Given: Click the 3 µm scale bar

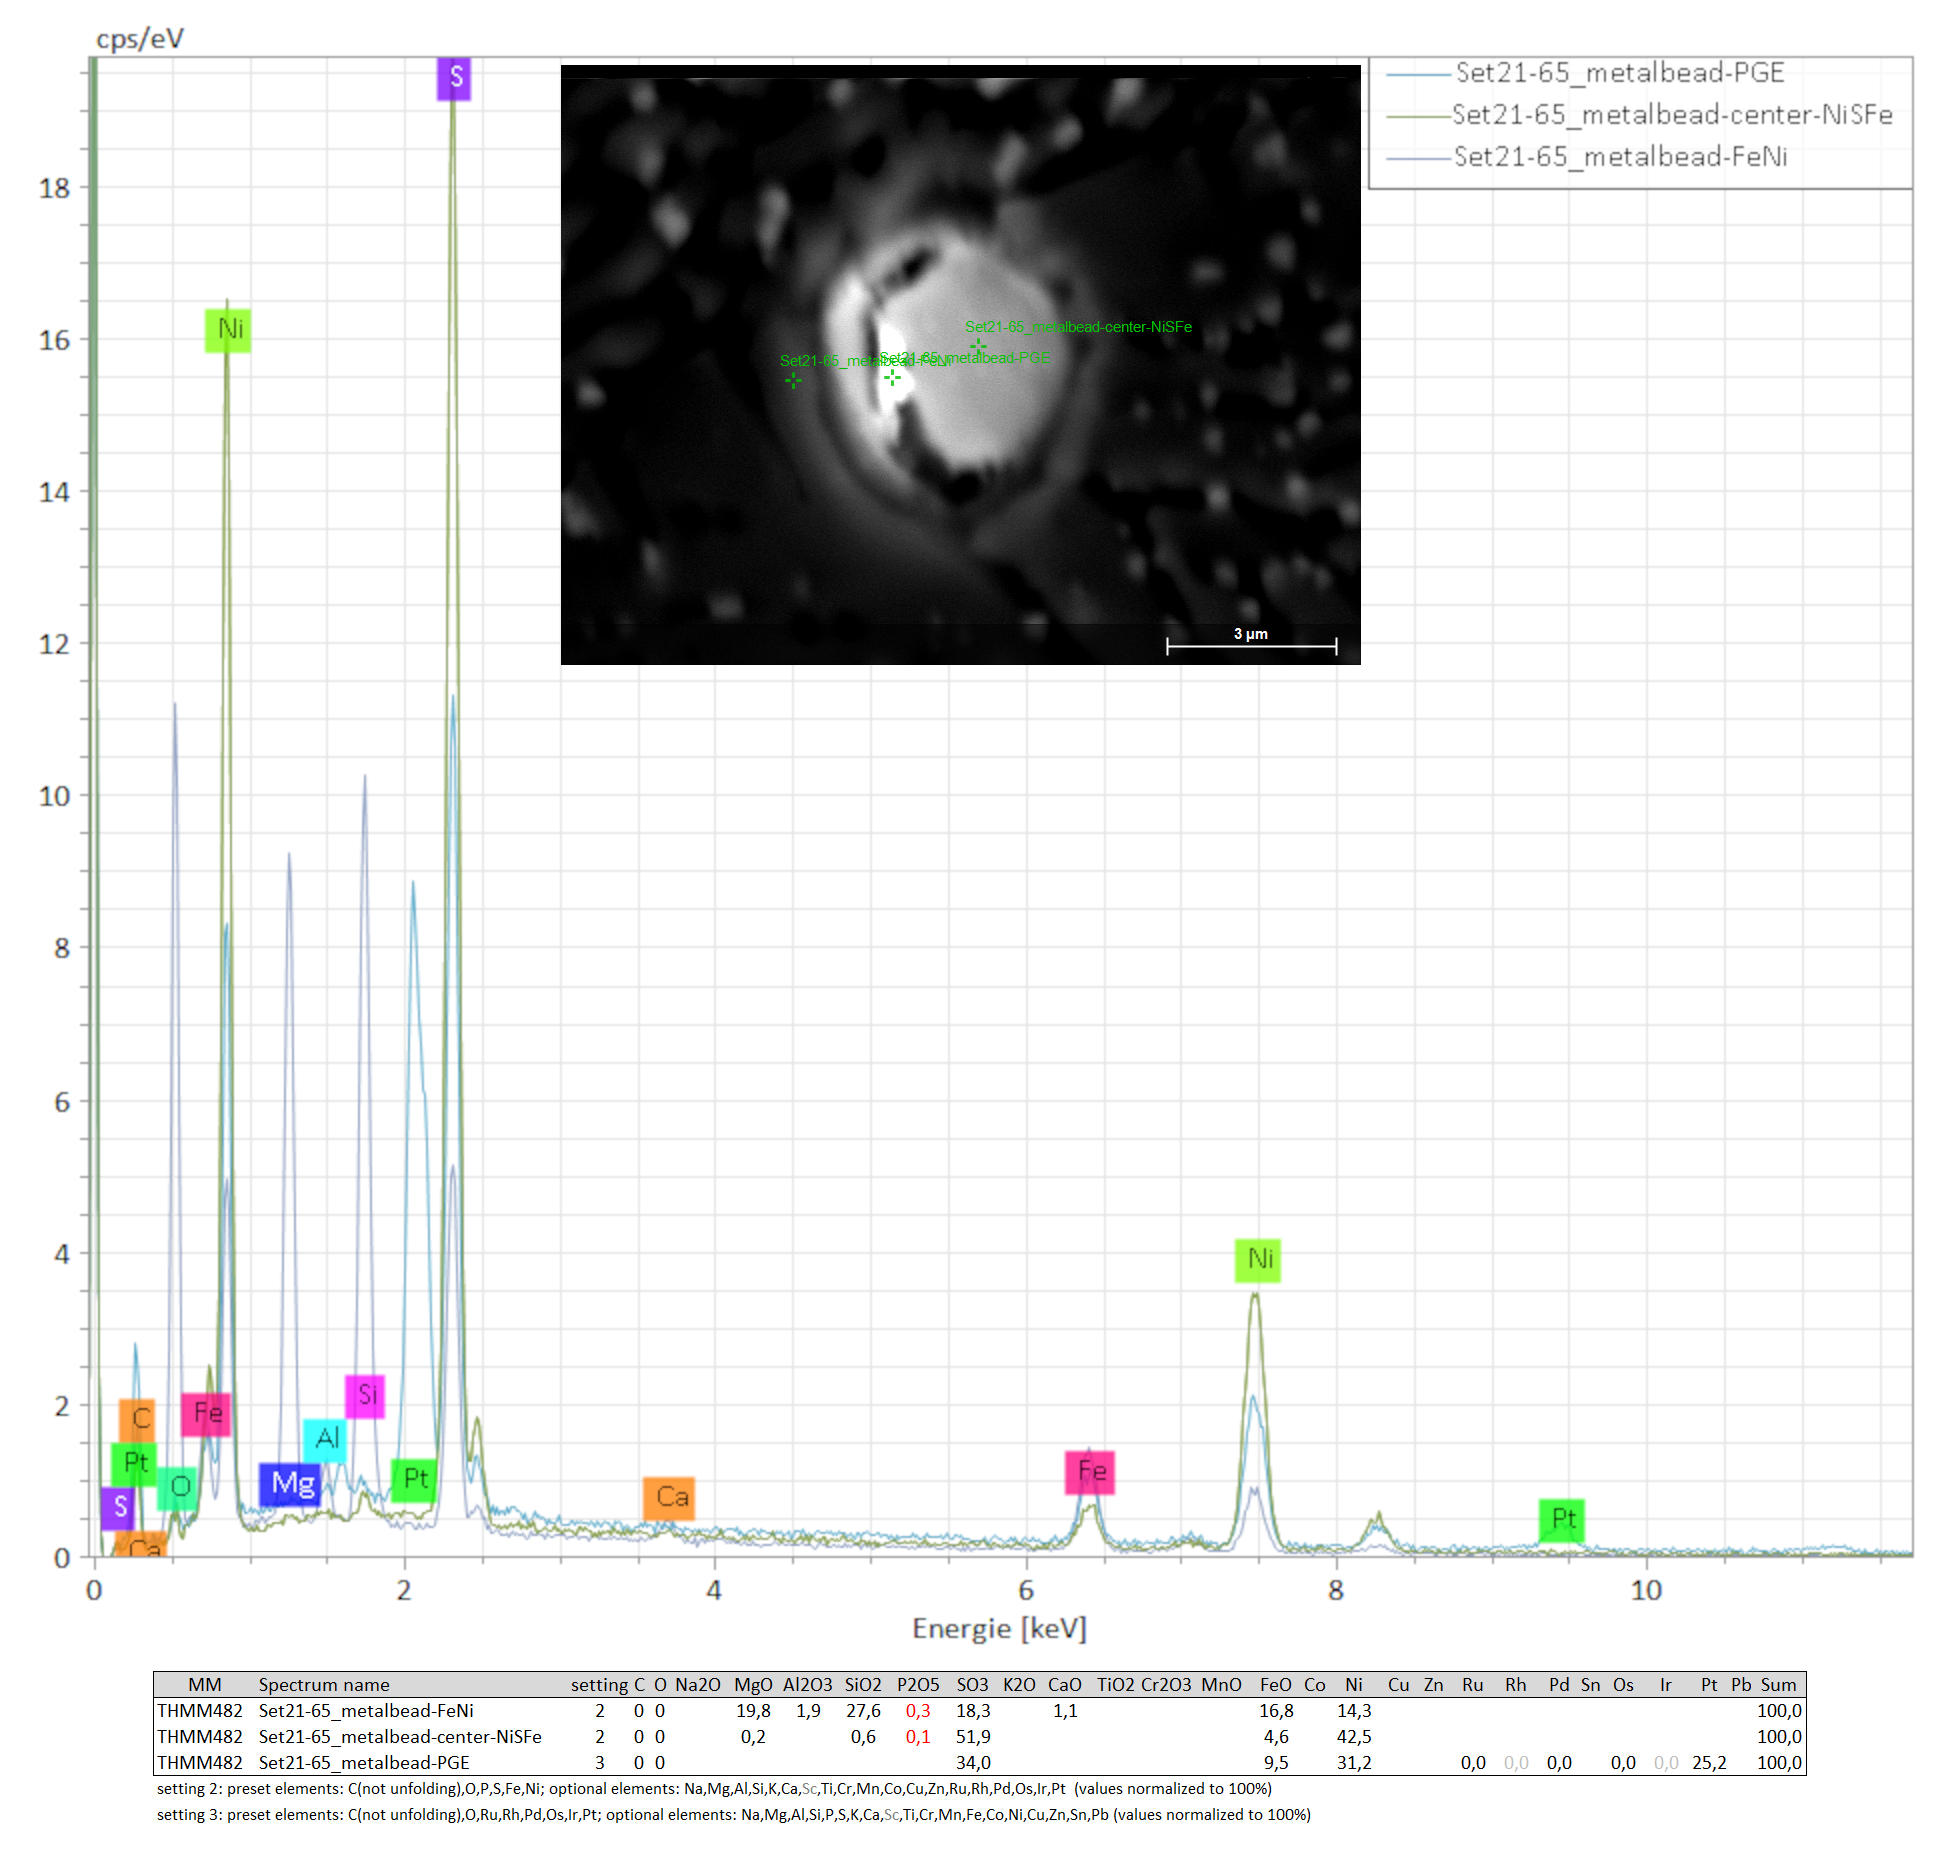Looking at the screenshot, I should click(x=1251, y=645).
